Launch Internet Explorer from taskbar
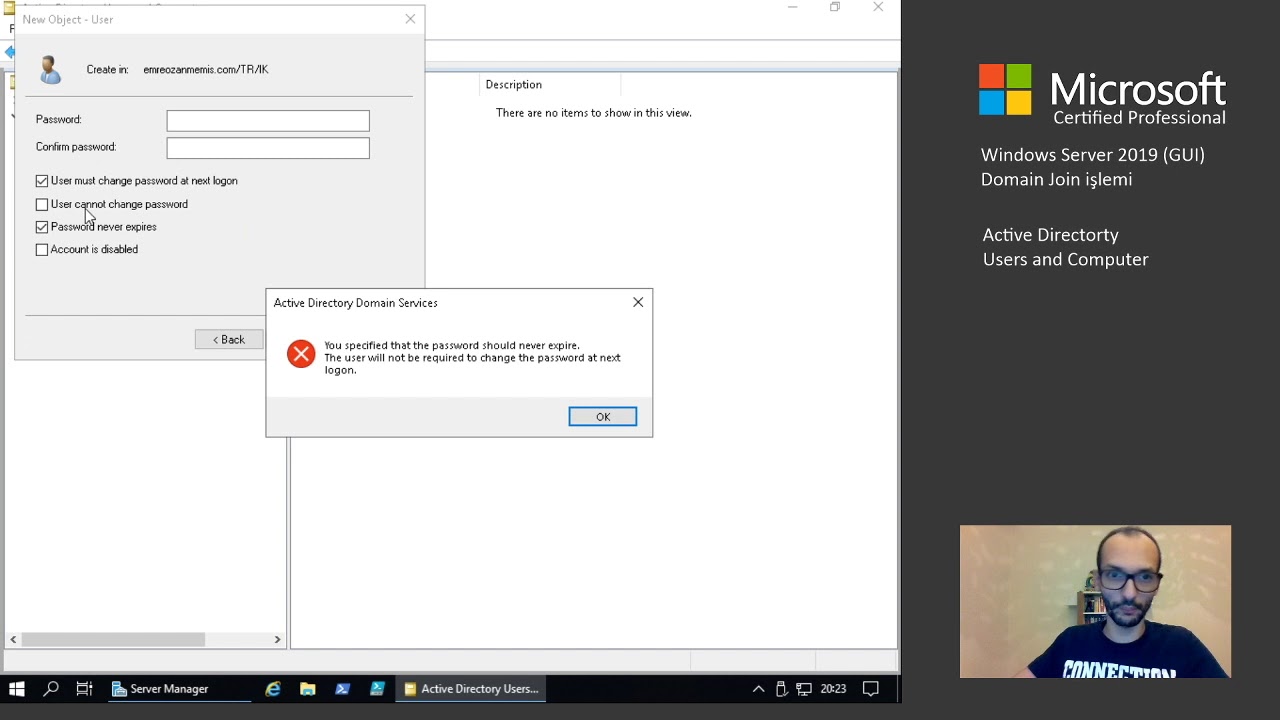1280x720 pixels. pyautogui.click(x=273, y=689)
